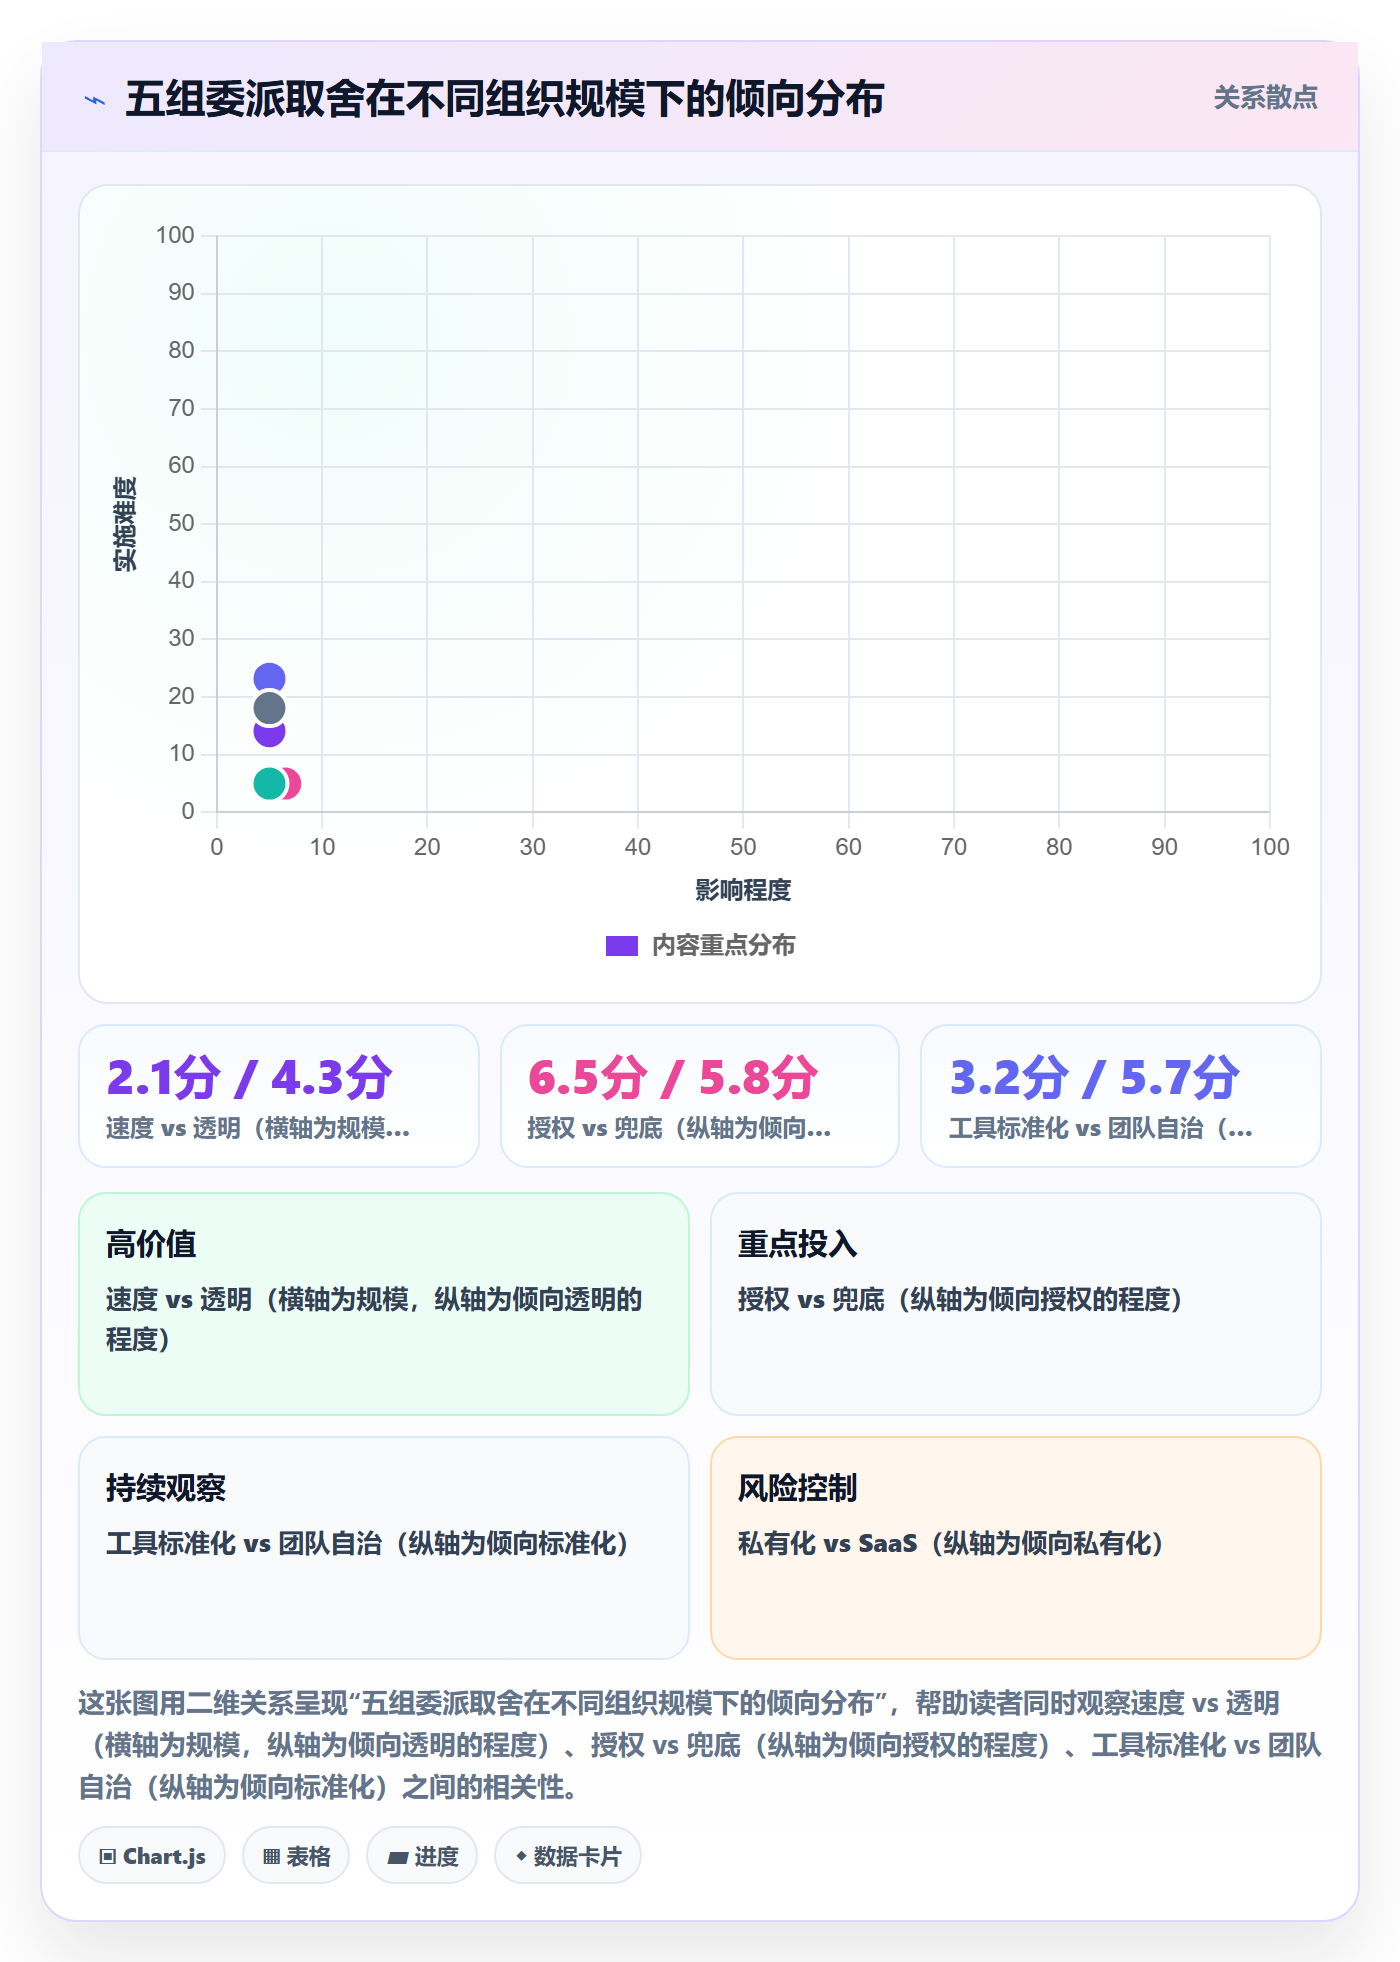Open the 6.5分 / 5.8分 stat card

click(x=700, y=1096)
